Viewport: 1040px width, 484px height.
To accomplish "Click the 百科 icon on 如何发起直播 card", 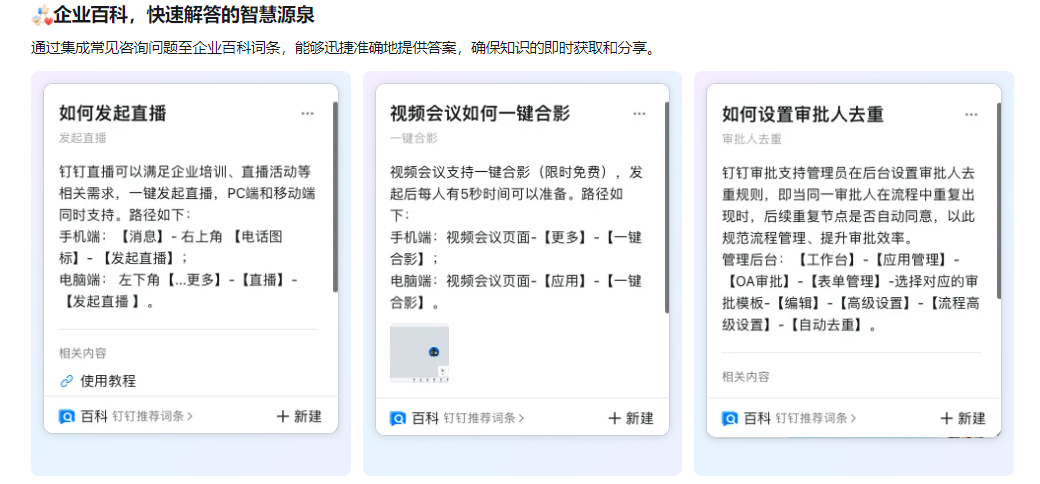I will click(67, 417).
